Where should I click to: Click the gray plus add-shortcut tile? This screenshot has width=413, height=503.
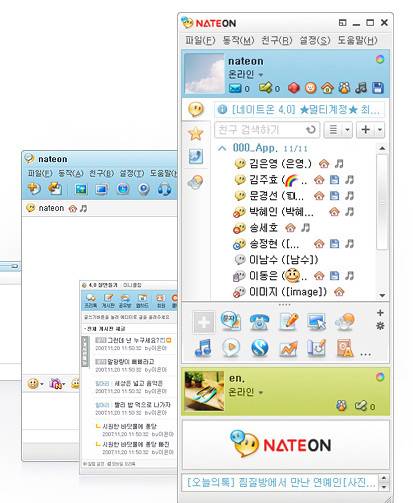[204, 322]
